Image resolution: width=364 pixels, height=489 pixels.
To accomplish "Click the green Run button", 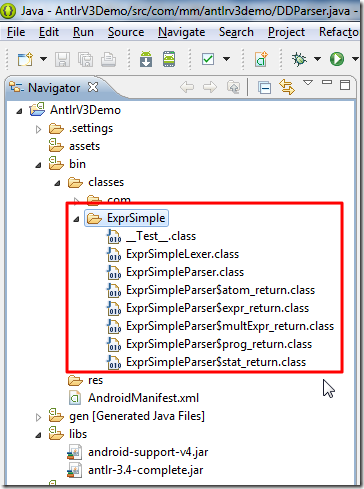I will tap(337, 59).
